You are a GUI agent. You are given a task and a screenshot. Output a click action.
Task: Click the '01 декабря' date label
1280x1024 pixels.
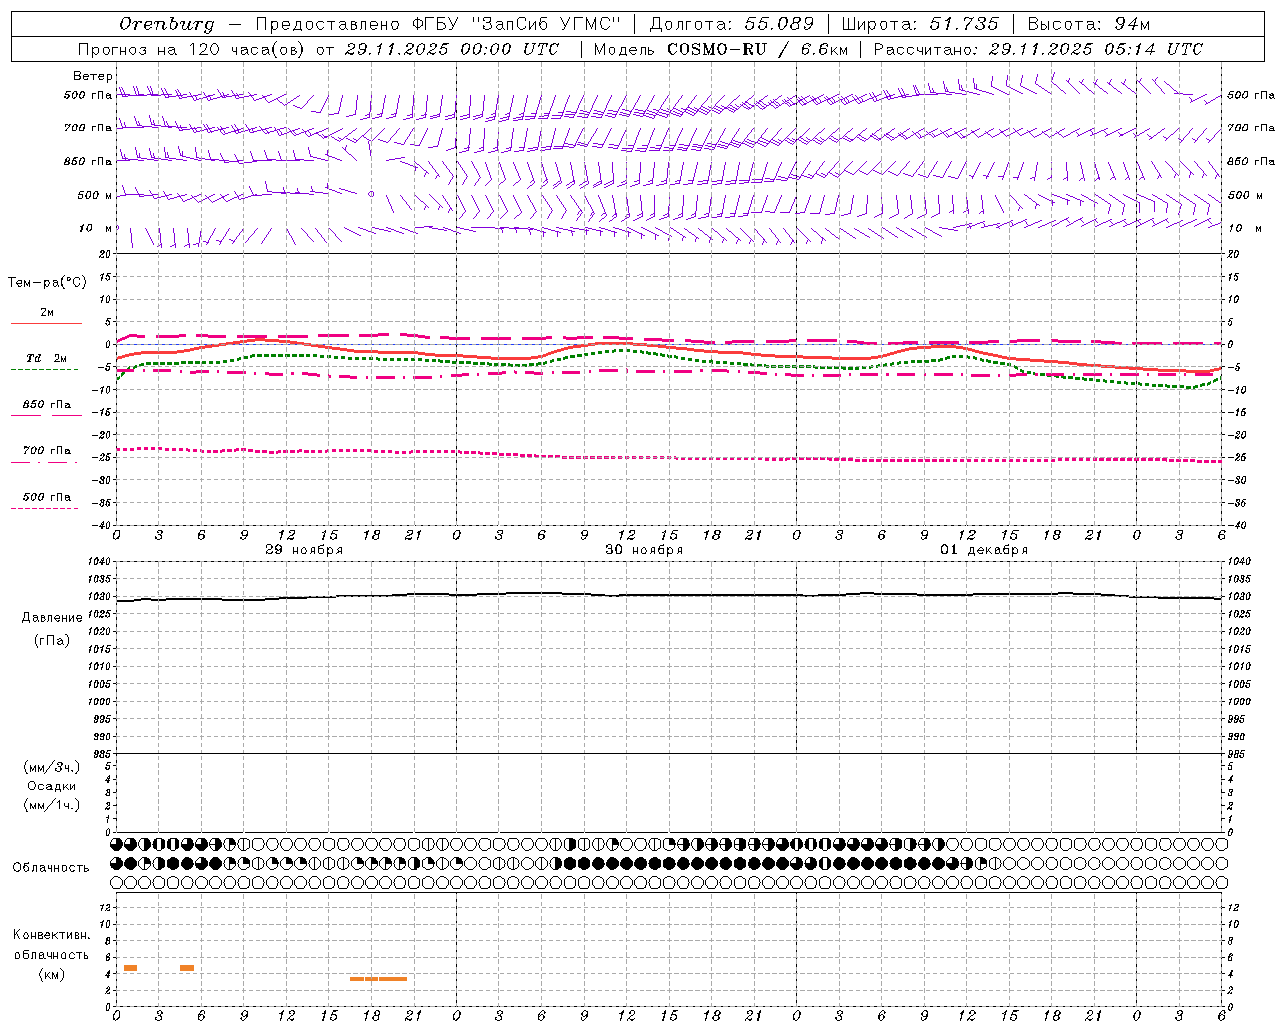pyautogui.click(x=984, y=550)
